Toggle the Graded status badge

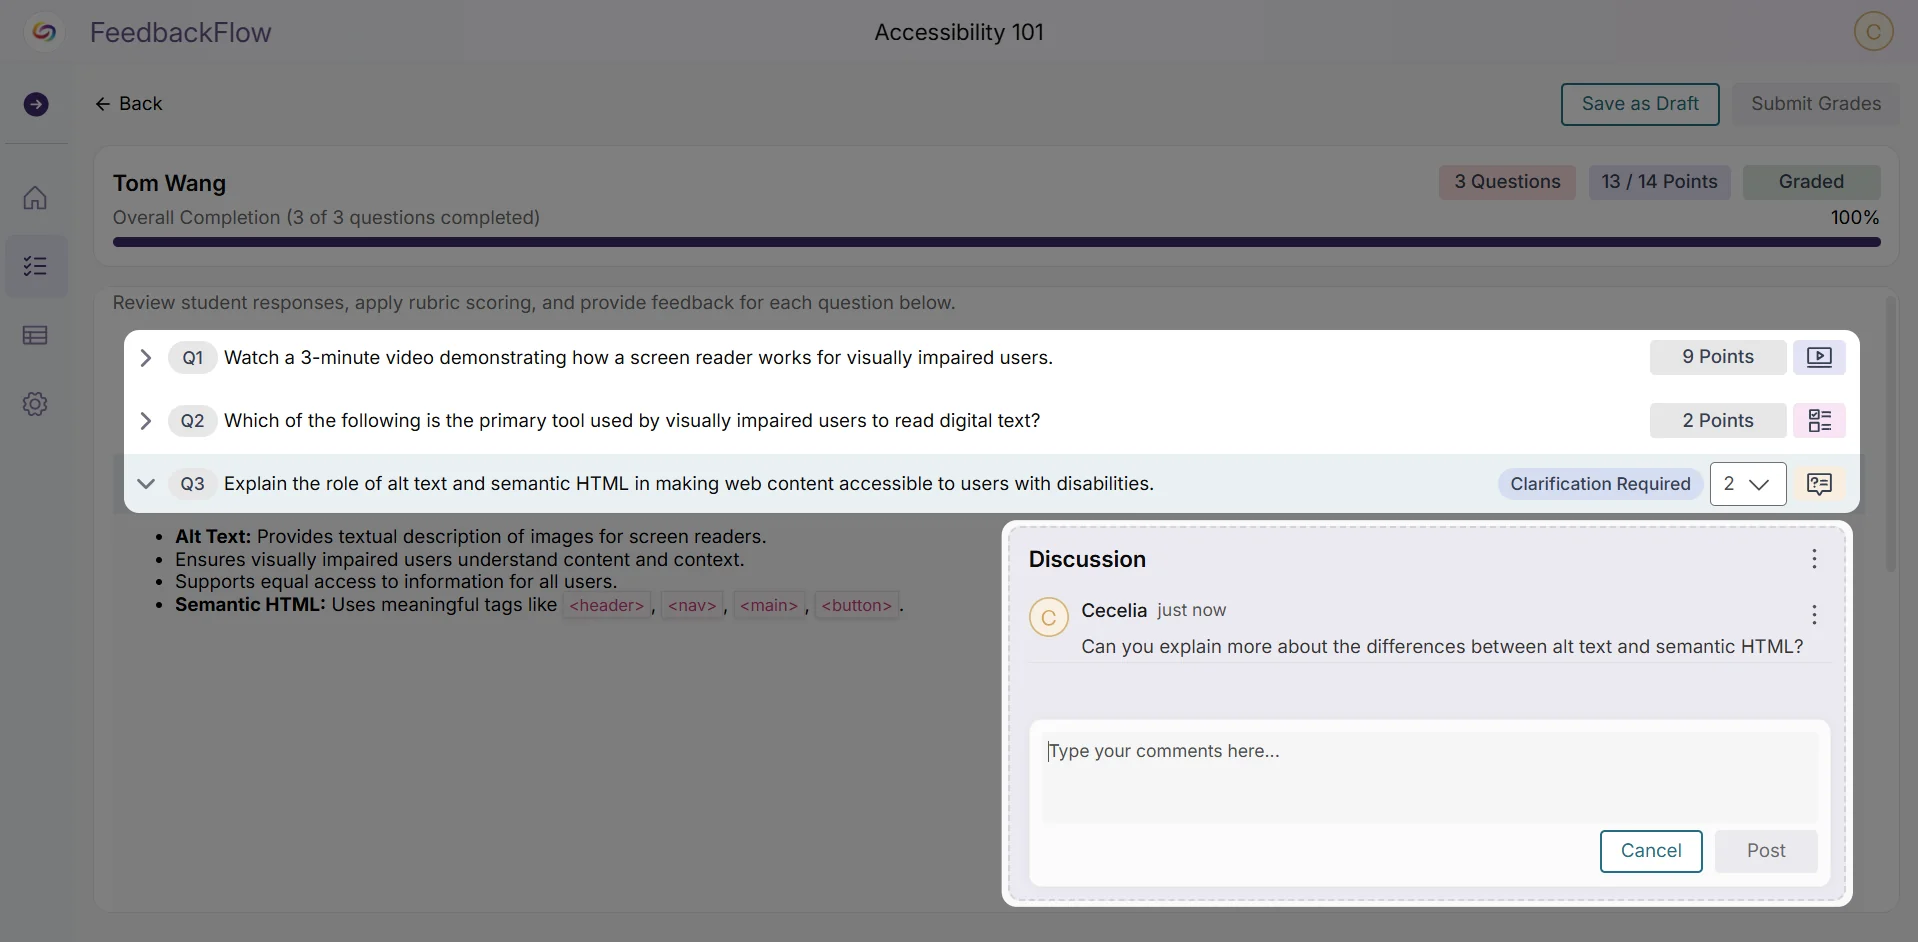(1812, 182)
